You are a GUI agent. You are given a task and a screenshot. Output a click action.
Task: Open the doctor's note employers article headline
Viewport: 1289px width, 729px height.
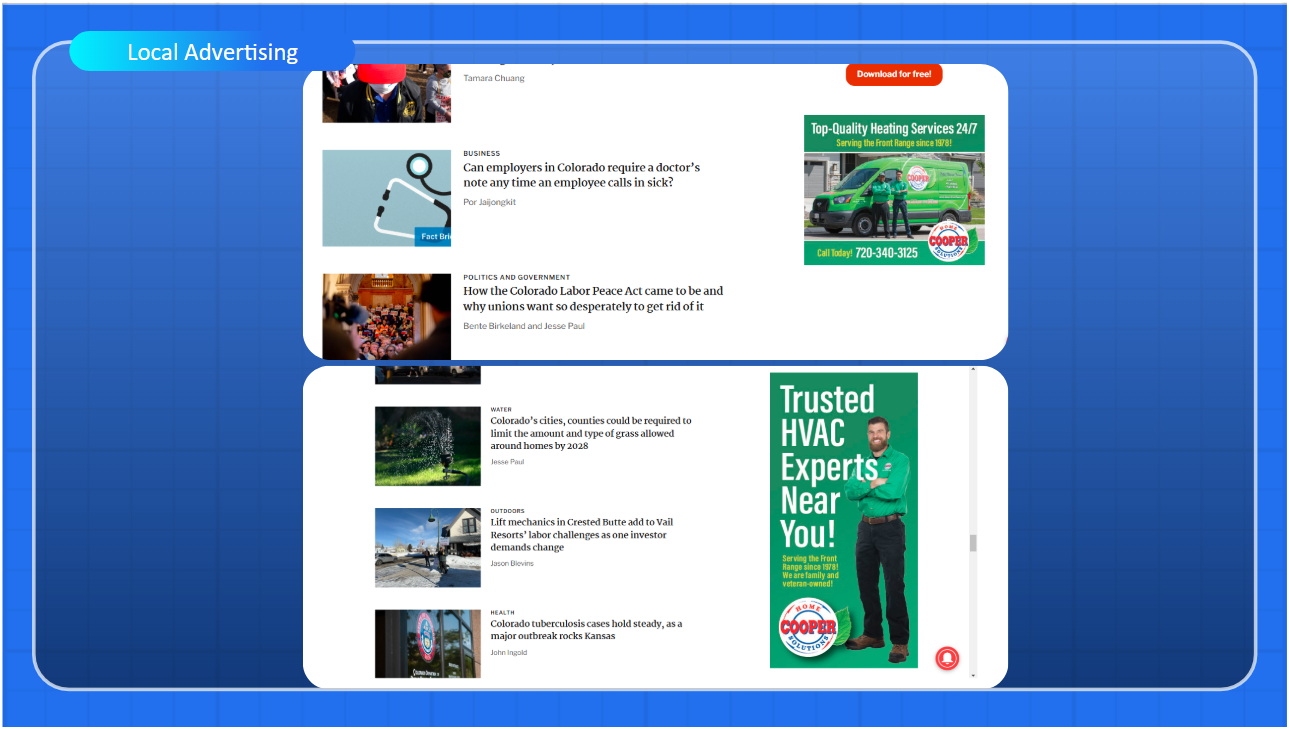point(581,175)
